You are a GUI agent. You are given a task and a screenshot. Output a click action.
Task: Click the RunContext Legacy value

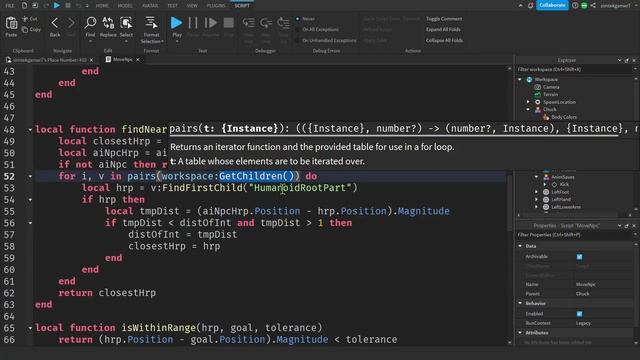(x=583, y=323)
